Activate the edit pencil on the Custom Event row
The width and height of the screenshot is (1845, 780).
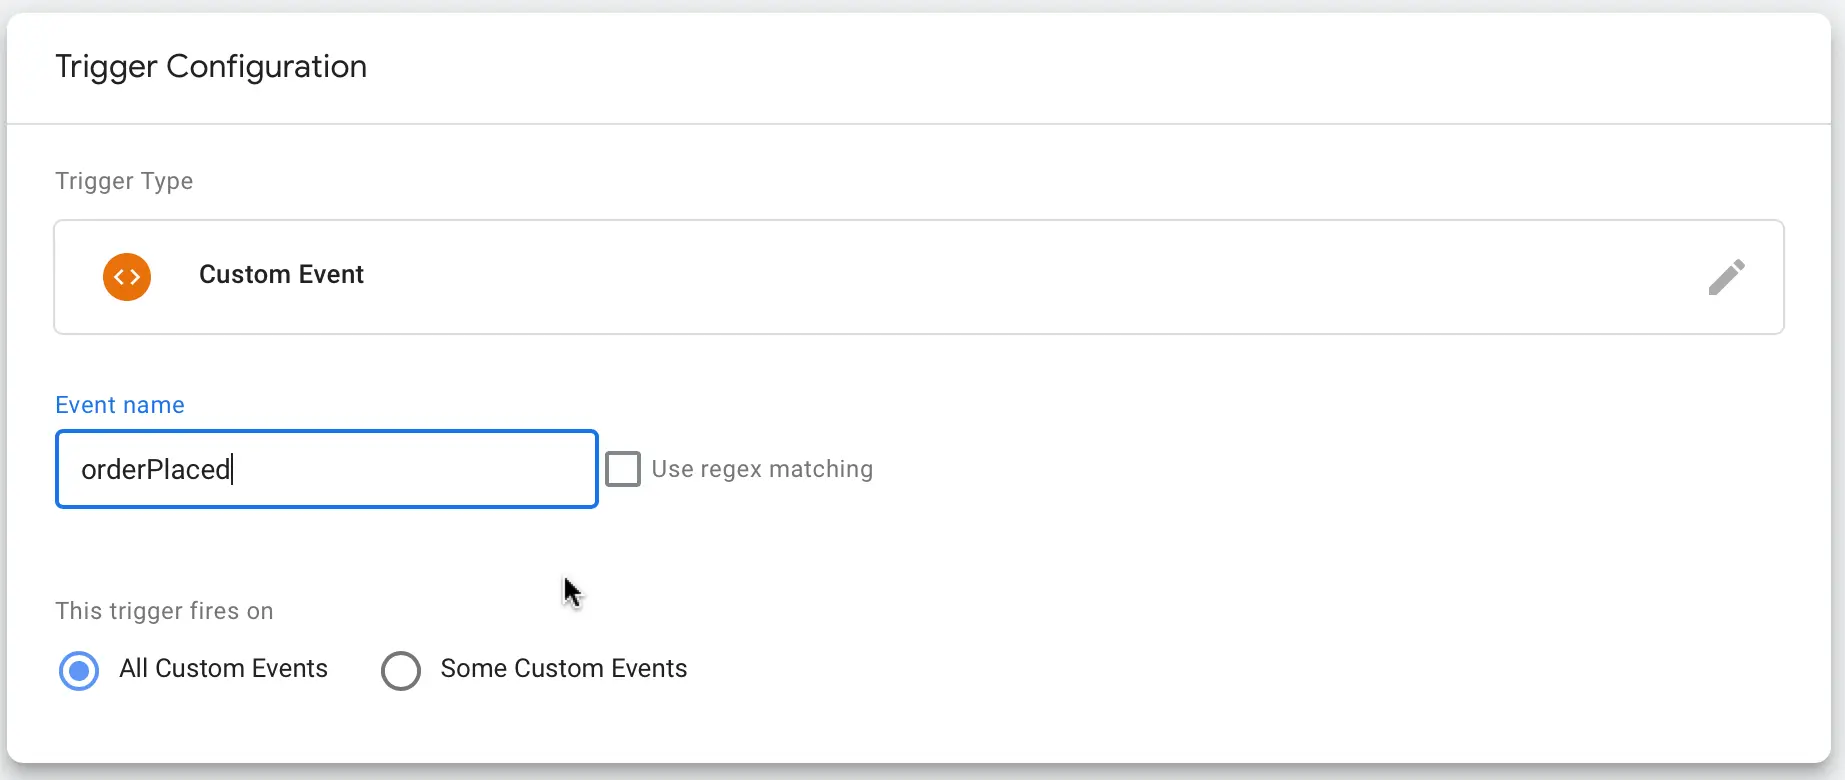(1727, 277)
